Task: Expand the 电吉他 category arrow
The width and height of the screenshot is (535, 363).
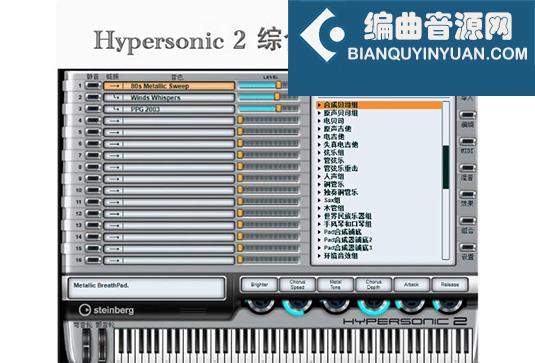Action: [320, 136]
